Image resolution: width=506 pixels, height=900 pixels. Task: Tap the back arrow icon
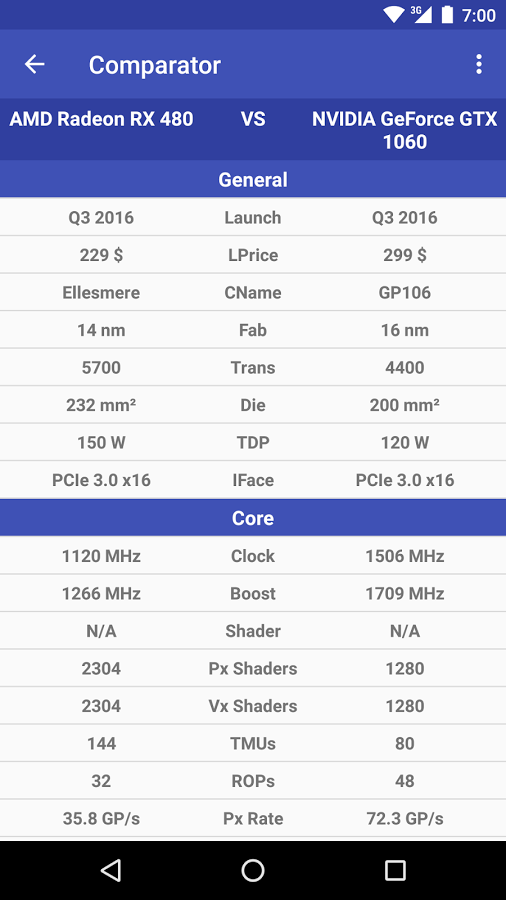(34, 64)
